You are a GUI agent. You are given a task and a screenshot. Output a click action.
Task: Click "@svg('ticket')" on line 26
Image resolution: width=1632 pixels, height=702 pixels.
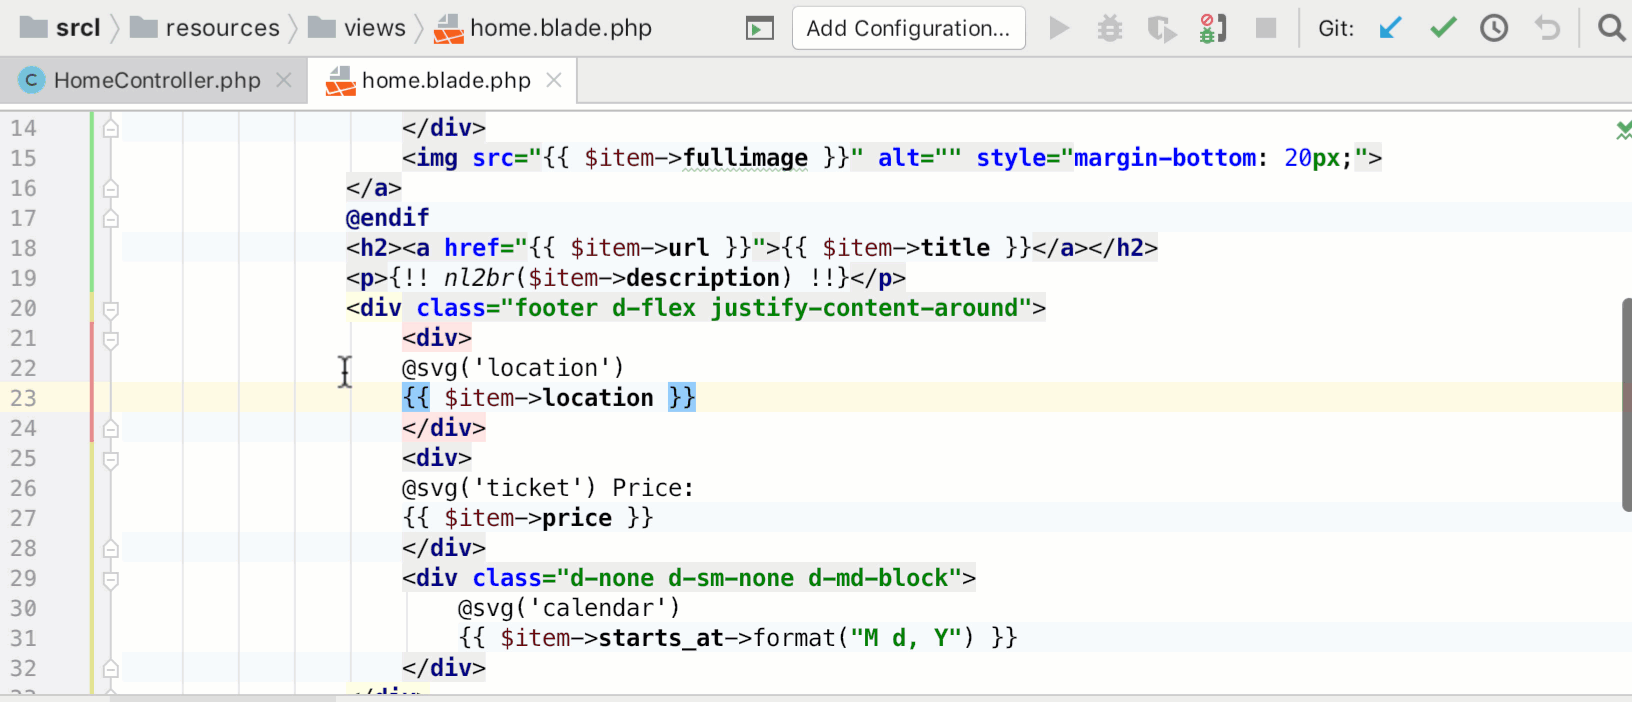point(499,488)
